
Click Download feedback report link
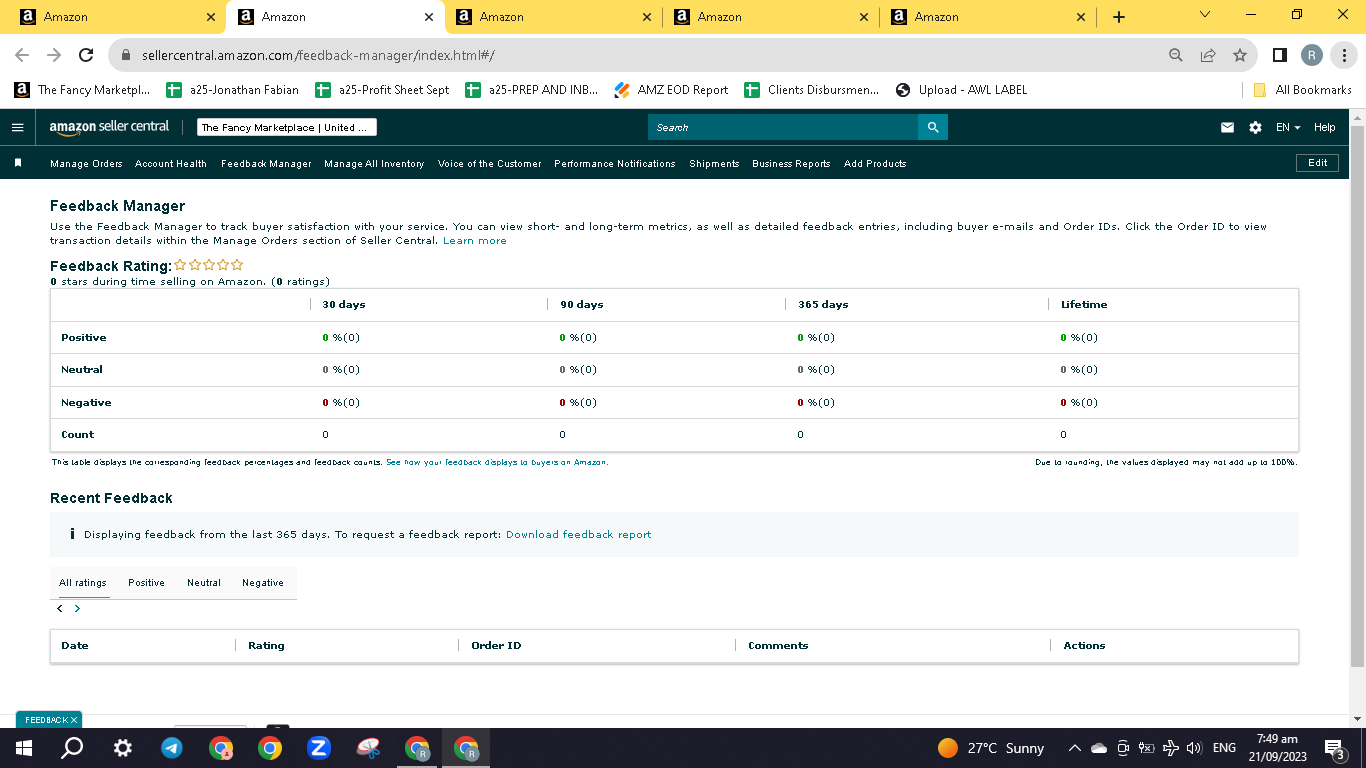click(578, 535)
